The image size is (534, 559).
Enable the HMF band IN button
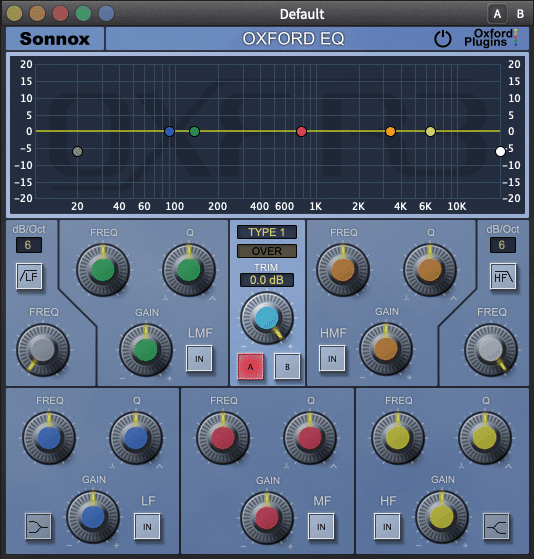(x=332, y=359)
